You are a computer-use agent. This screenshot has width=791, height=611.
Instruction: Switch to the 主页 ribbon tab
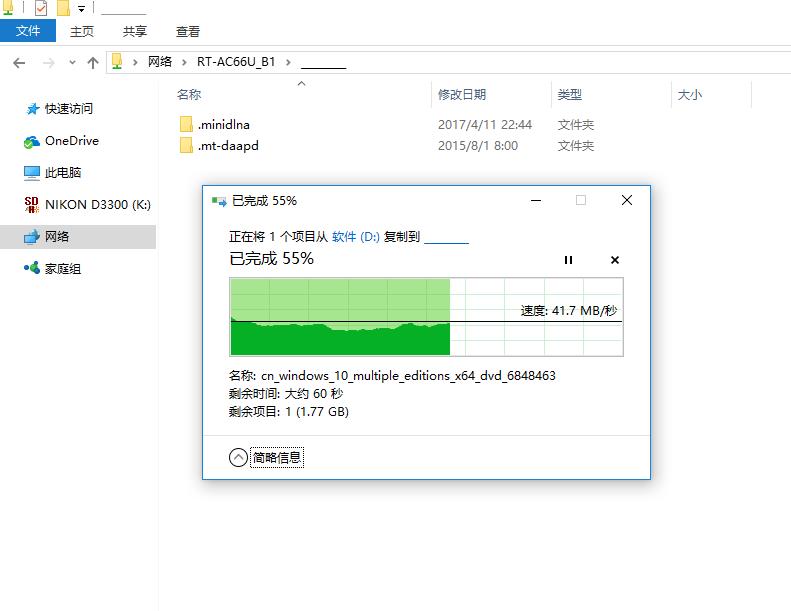[x=82, y=31]
